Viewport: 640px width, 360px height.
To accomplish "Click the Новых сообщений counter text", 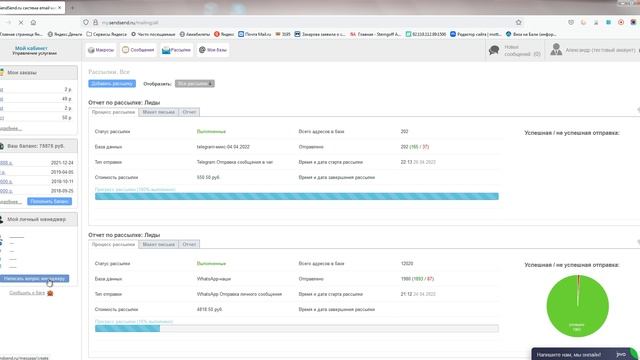I will (522, 50).
